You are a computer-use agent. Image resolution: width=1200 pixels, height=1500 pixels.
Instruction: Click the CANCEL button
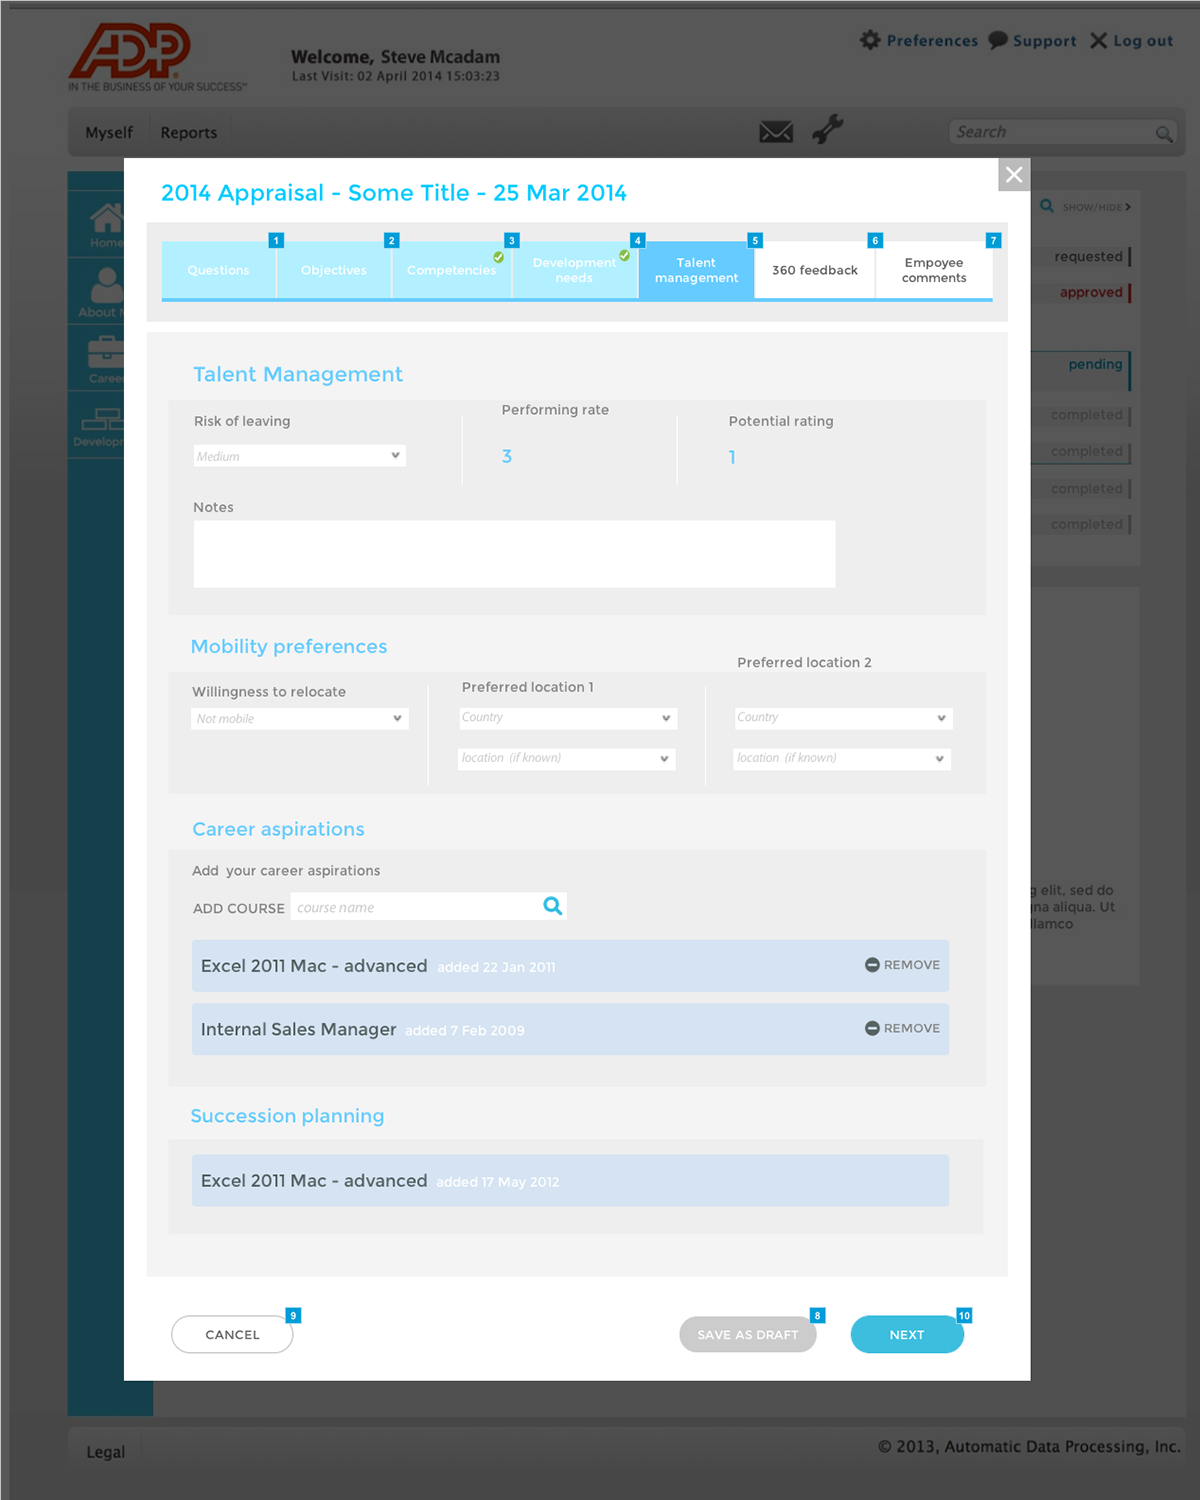pyautogui.click(x=232, y=1334)
